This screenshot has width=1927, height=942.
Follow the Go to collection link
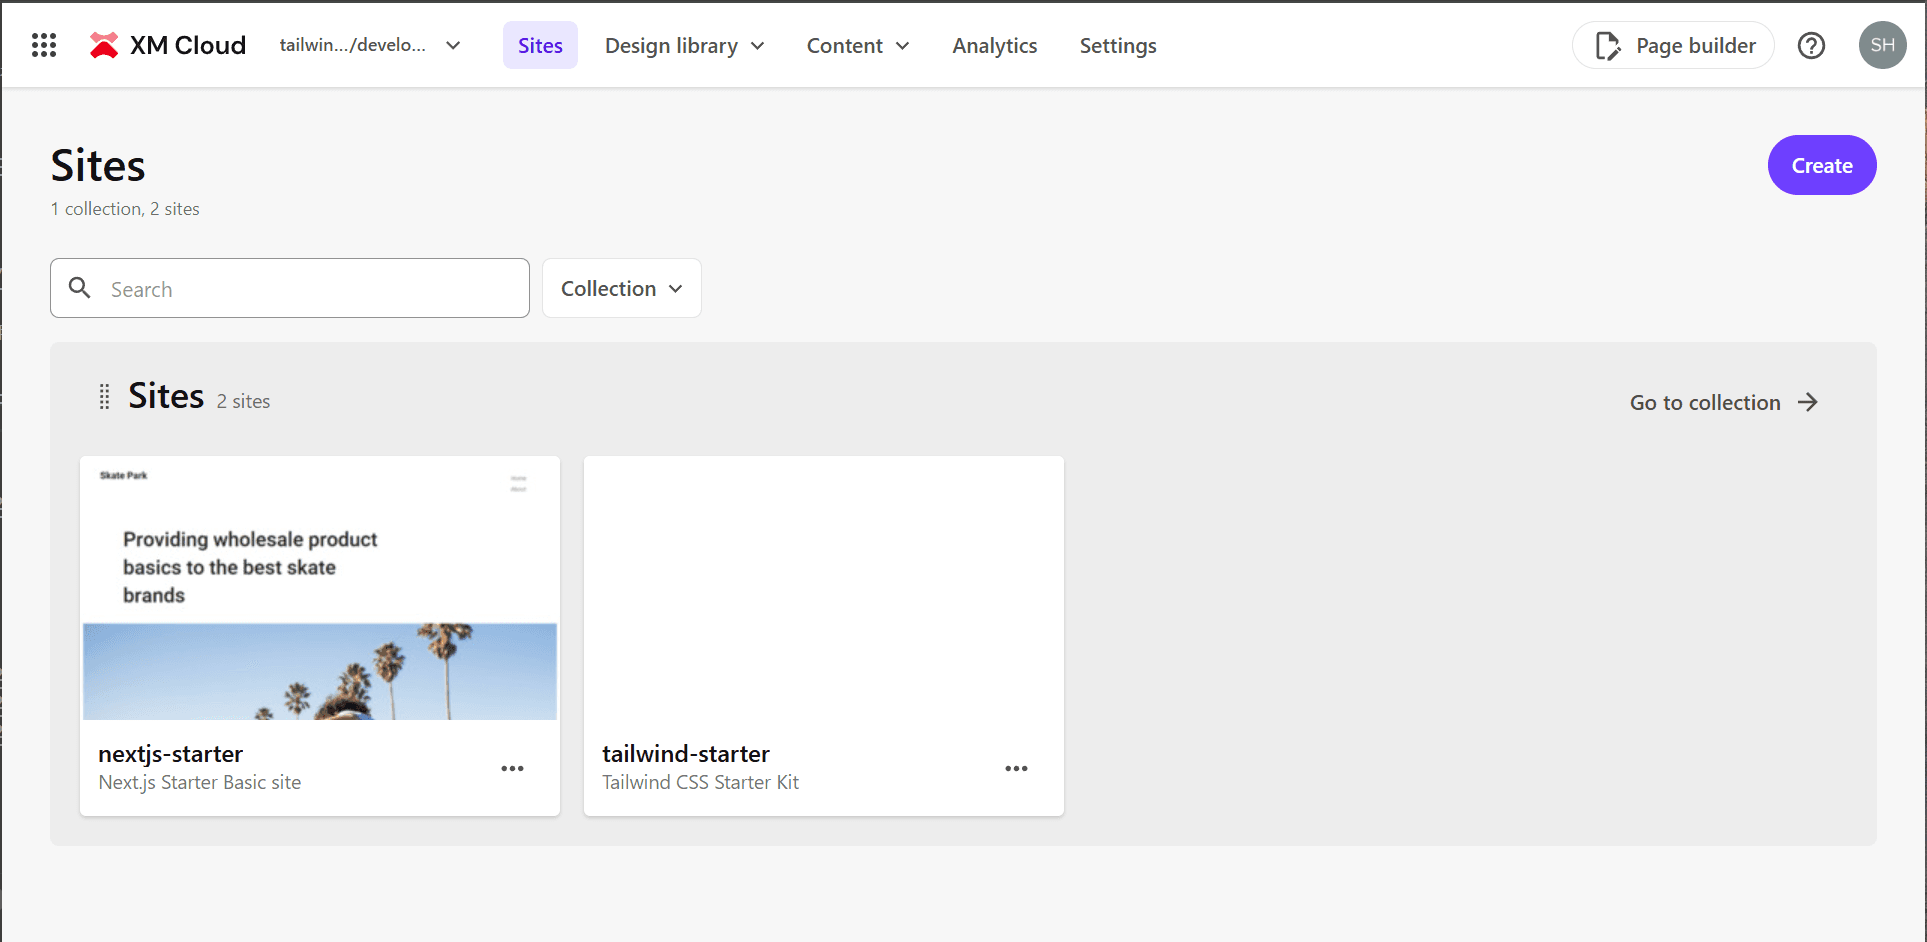(1723, 402)
